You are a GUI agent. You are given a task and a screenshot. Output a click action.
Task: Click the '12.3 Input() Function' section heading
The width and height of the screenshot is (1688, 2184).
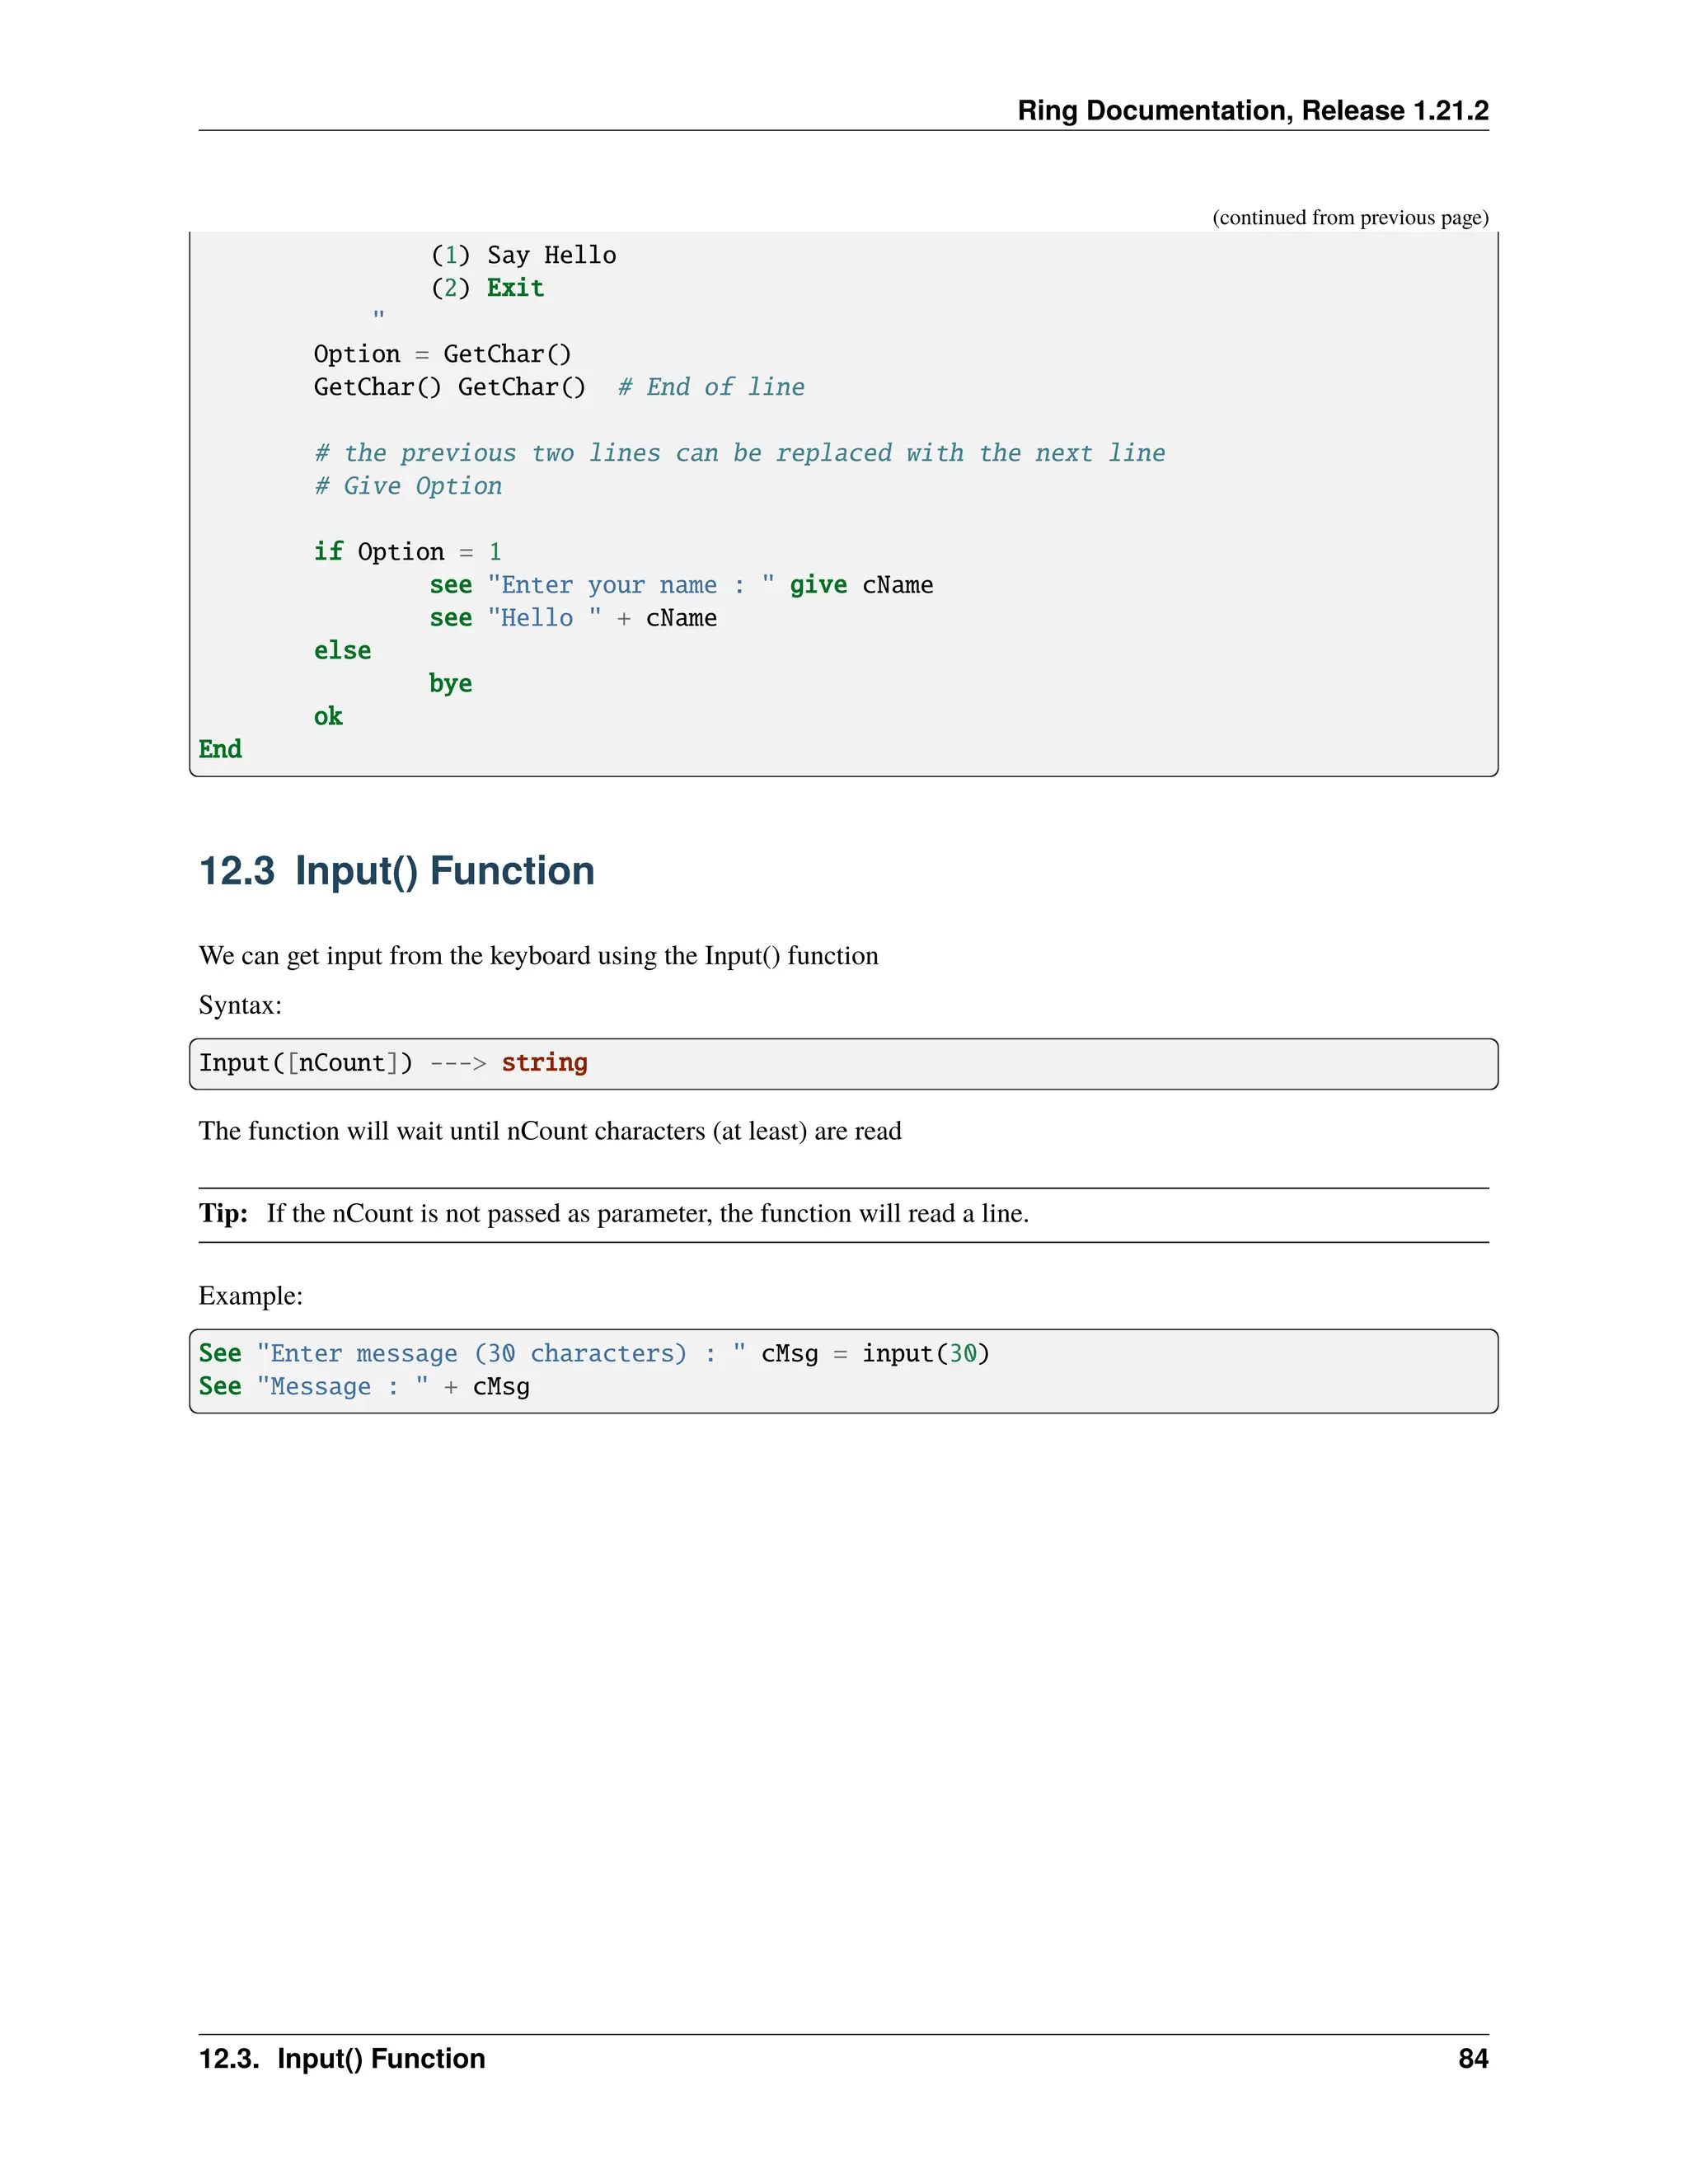click(397, 871)
